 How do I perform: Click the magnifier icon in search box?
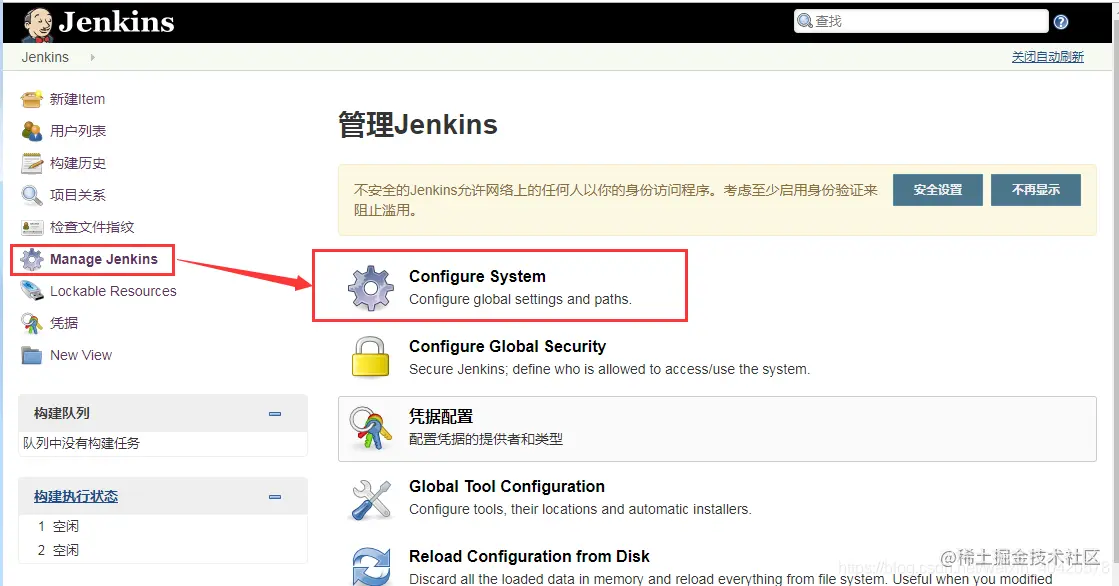804,21
